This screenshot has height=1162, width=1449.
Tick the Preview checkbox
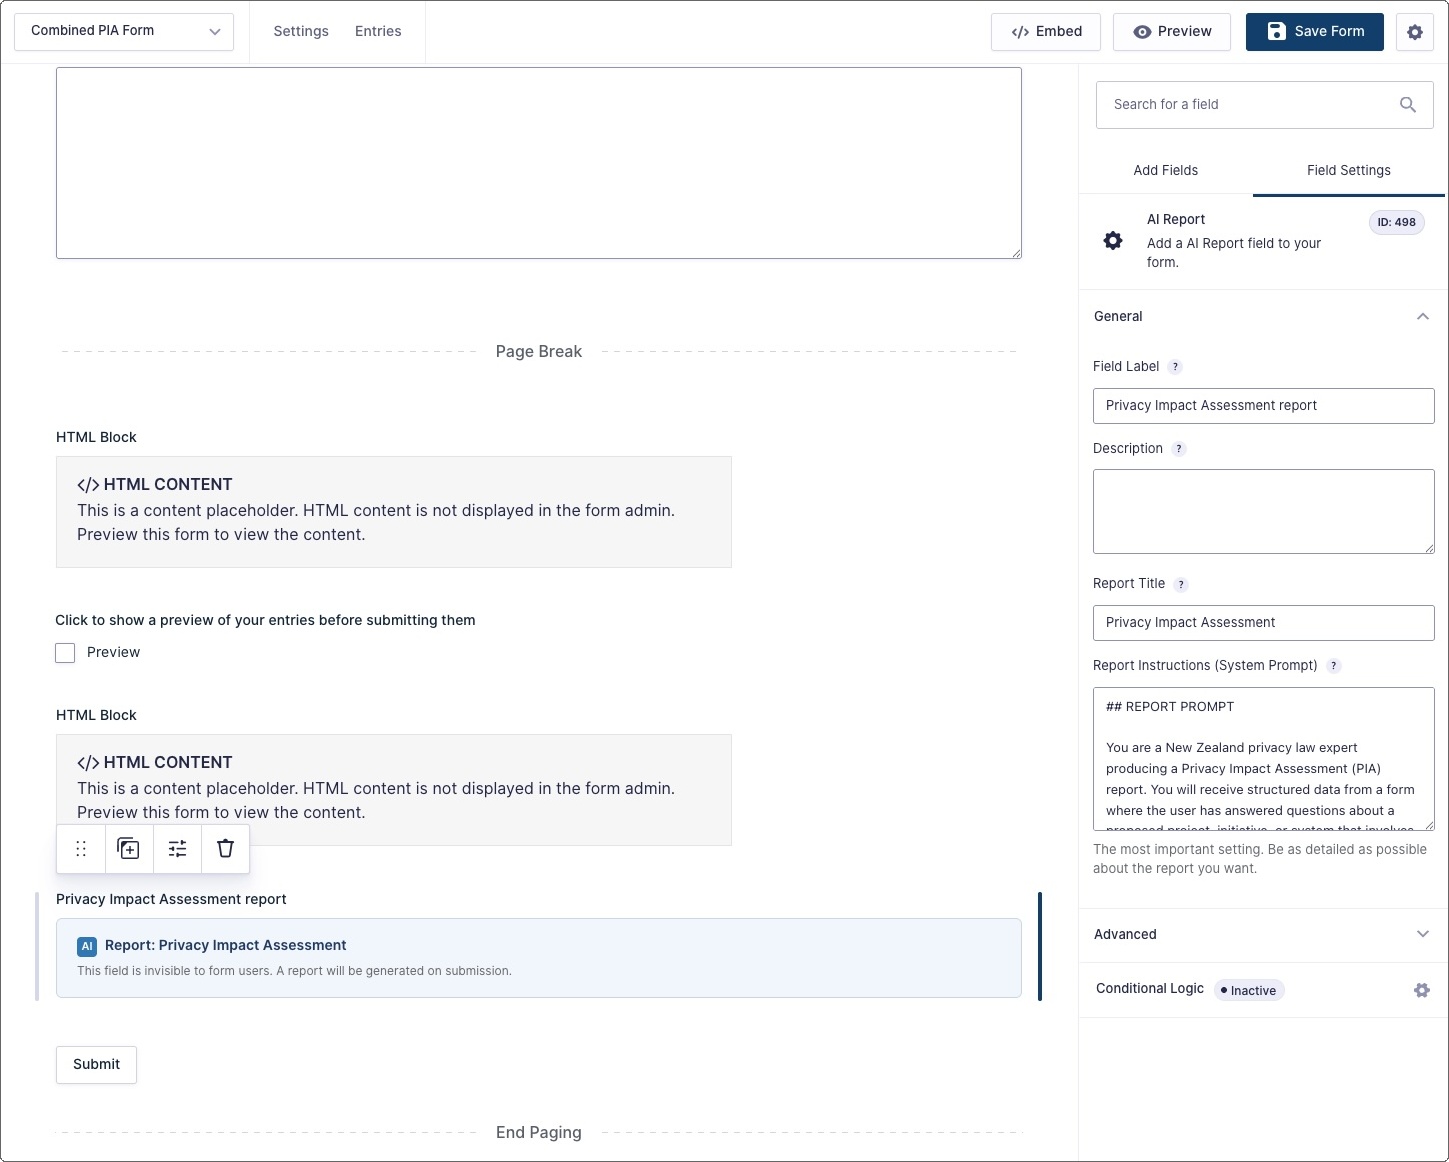tap(66, 653)
